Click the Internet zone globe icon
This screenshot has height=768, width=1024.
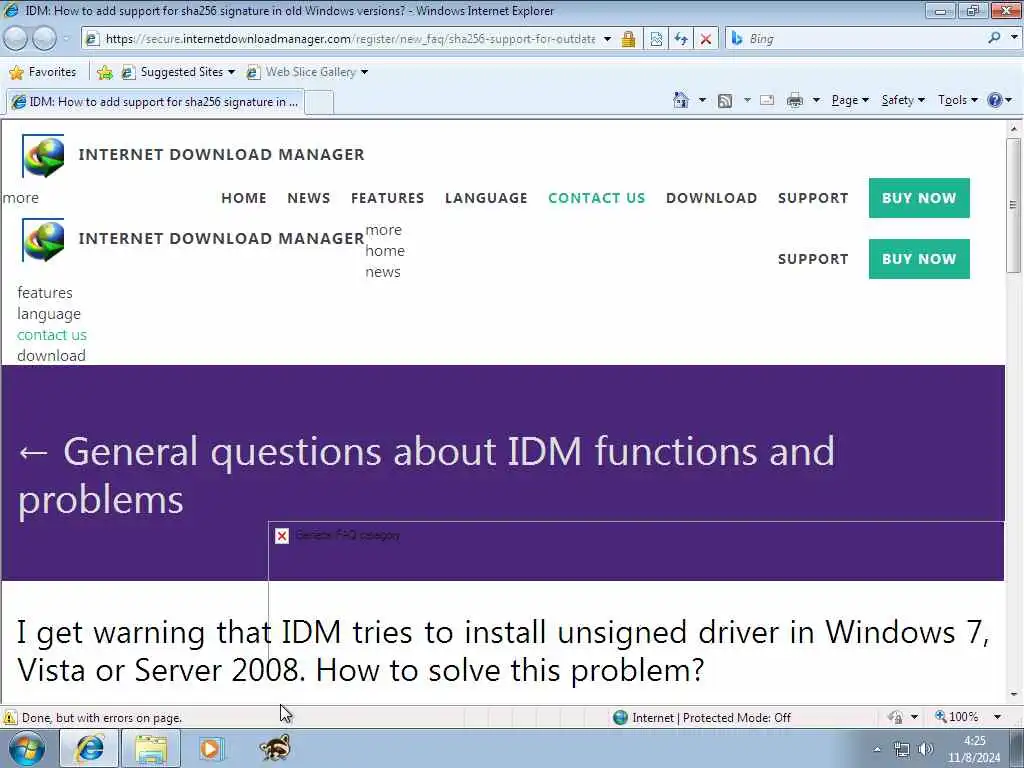[620, 718]
